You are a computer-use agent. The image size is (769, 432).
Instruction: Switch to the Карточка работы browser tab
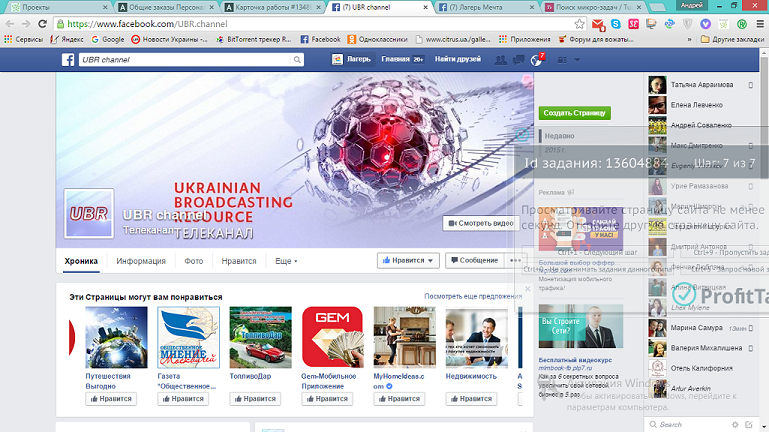pyautogui.click(x=273, y=7)
